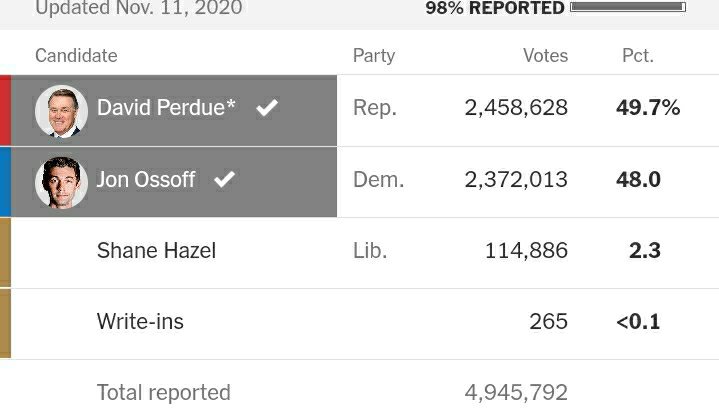
Task: Click the Write-ins row label
Action: [x=140, y=322]
